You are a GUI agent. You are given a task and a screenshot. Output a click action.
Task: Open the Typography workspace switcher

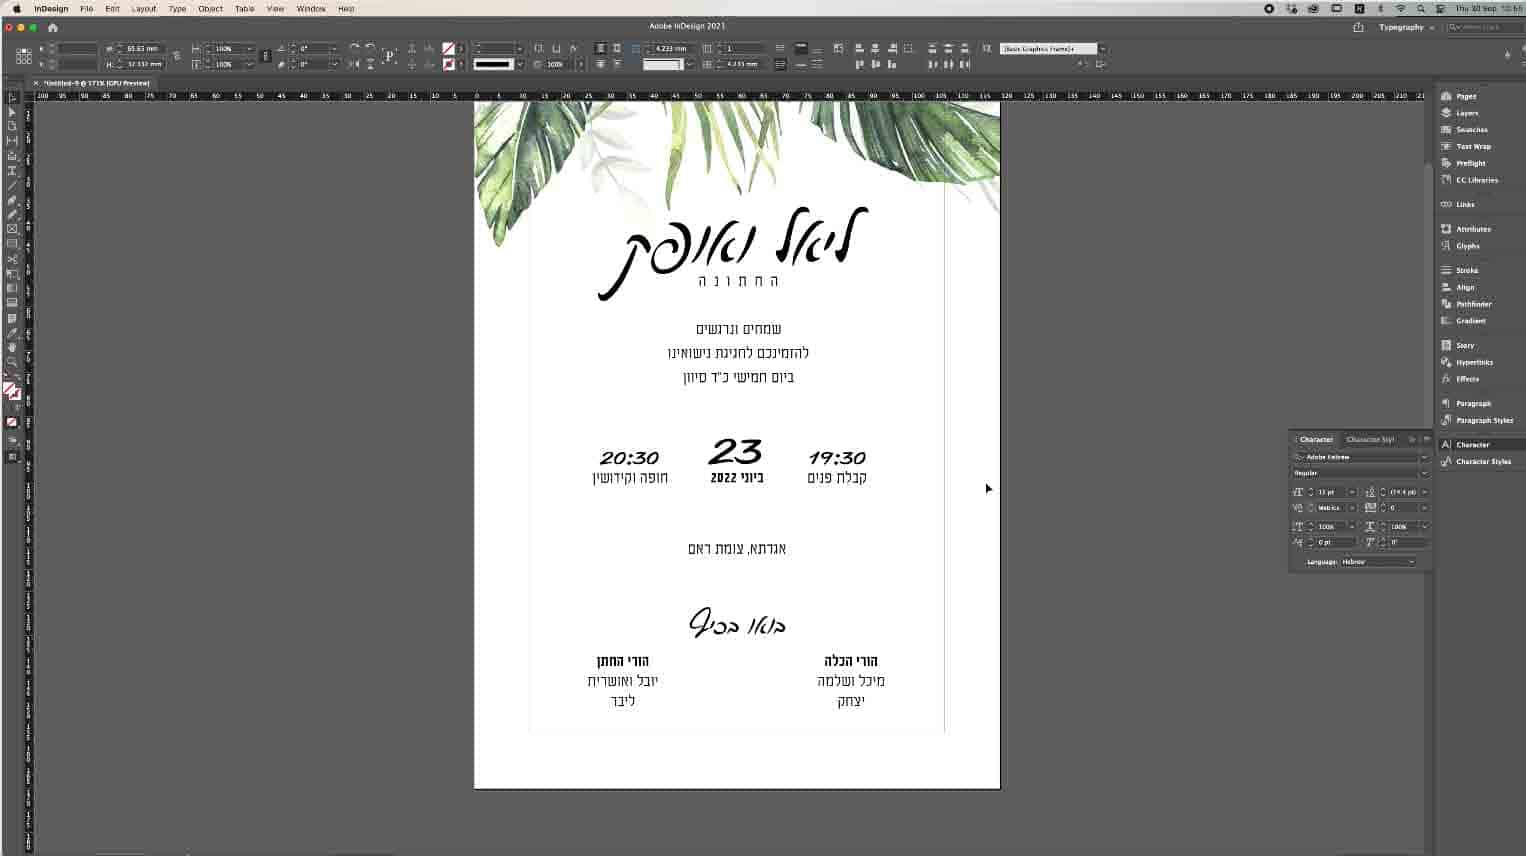coord(1406,28)
